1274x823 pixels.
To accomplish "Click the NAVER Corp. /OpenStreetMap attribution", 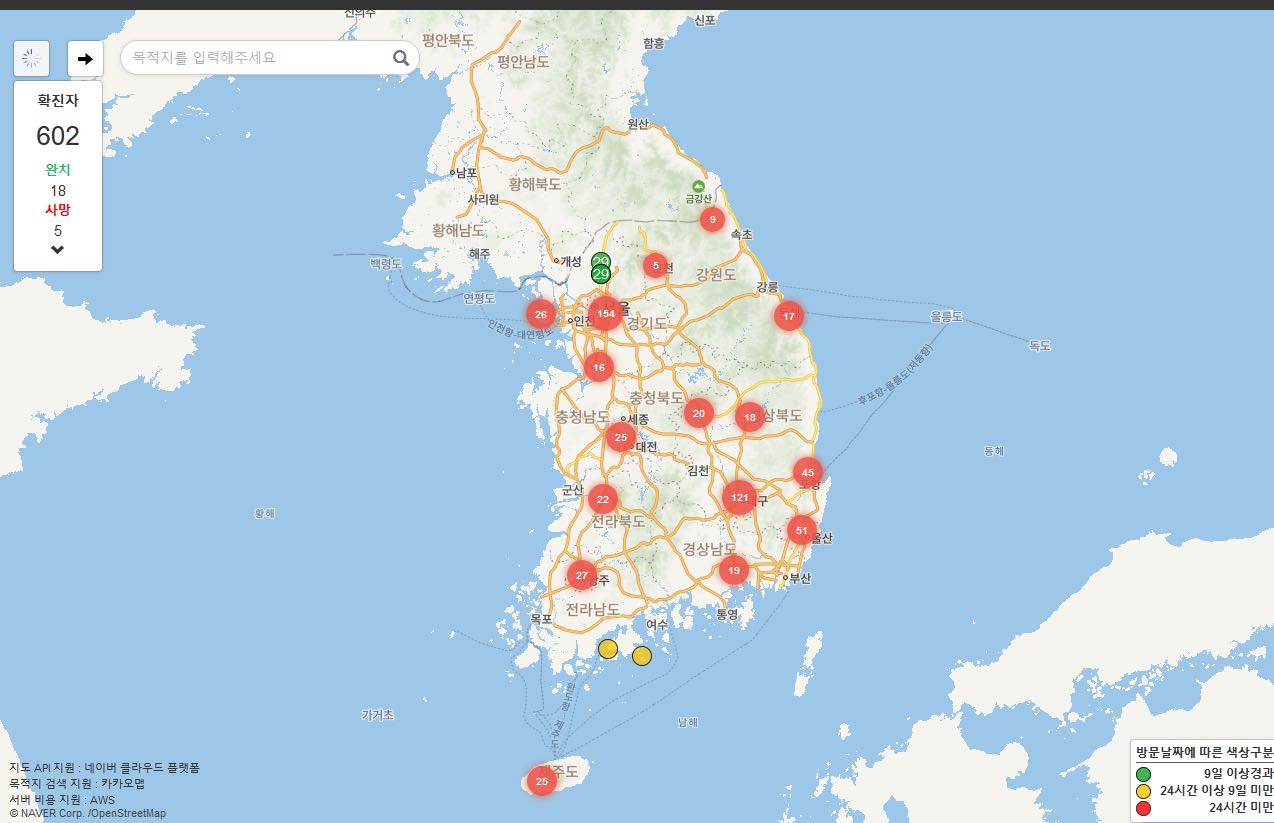I will pos(87,814).
